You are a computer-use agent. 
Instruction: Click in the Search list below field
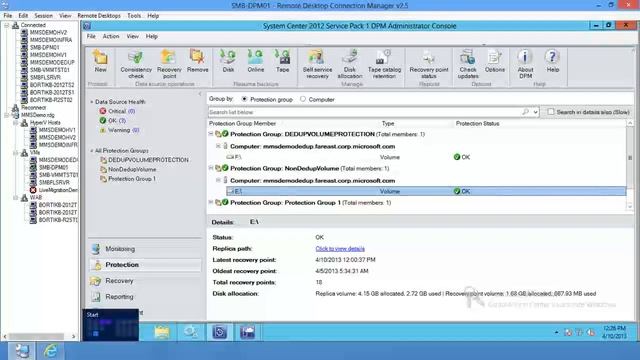click(x=364, y=112)
